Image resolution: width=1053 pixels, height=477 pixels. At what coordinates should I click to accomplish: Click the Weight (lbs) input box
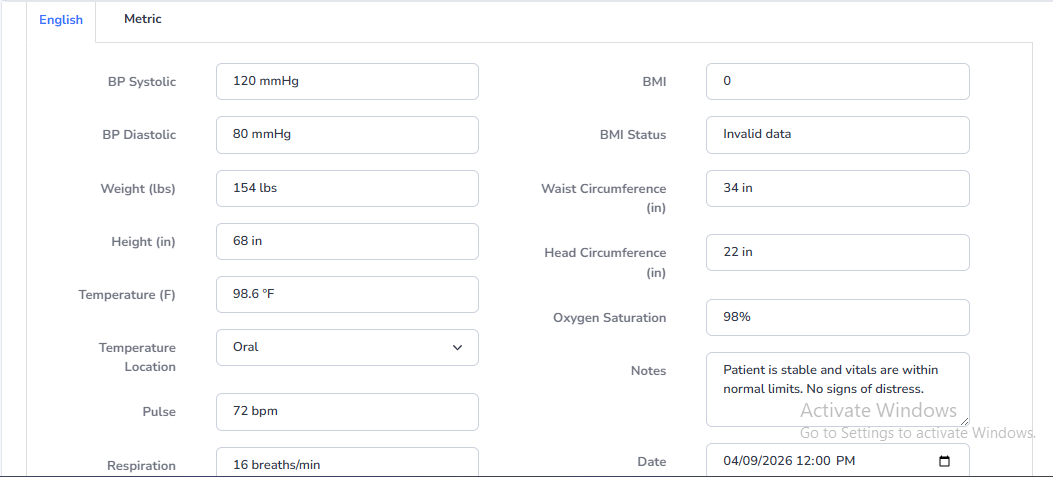[x=347, y=188]
